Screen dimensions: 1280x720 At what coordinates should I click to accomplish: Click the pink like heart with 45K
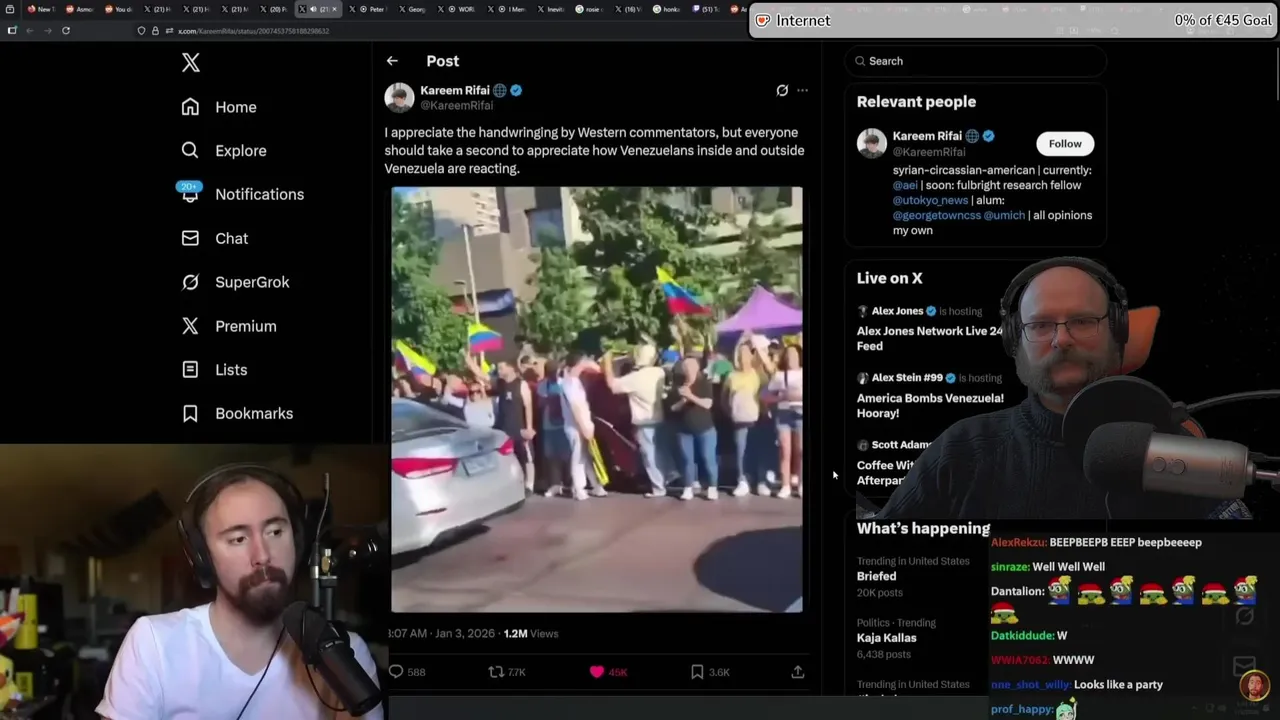point(597,672)
